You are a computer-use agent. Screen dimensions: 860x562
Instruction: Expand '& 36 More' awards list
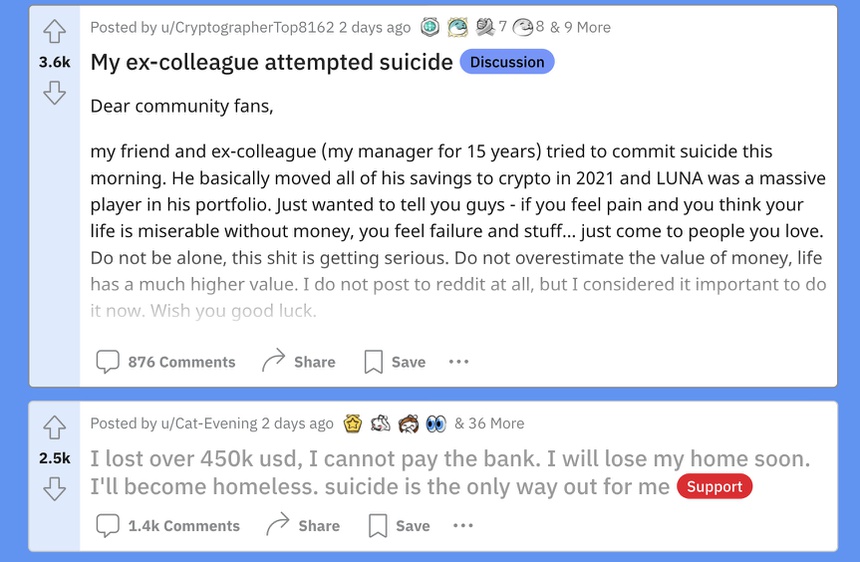point(489,423)
